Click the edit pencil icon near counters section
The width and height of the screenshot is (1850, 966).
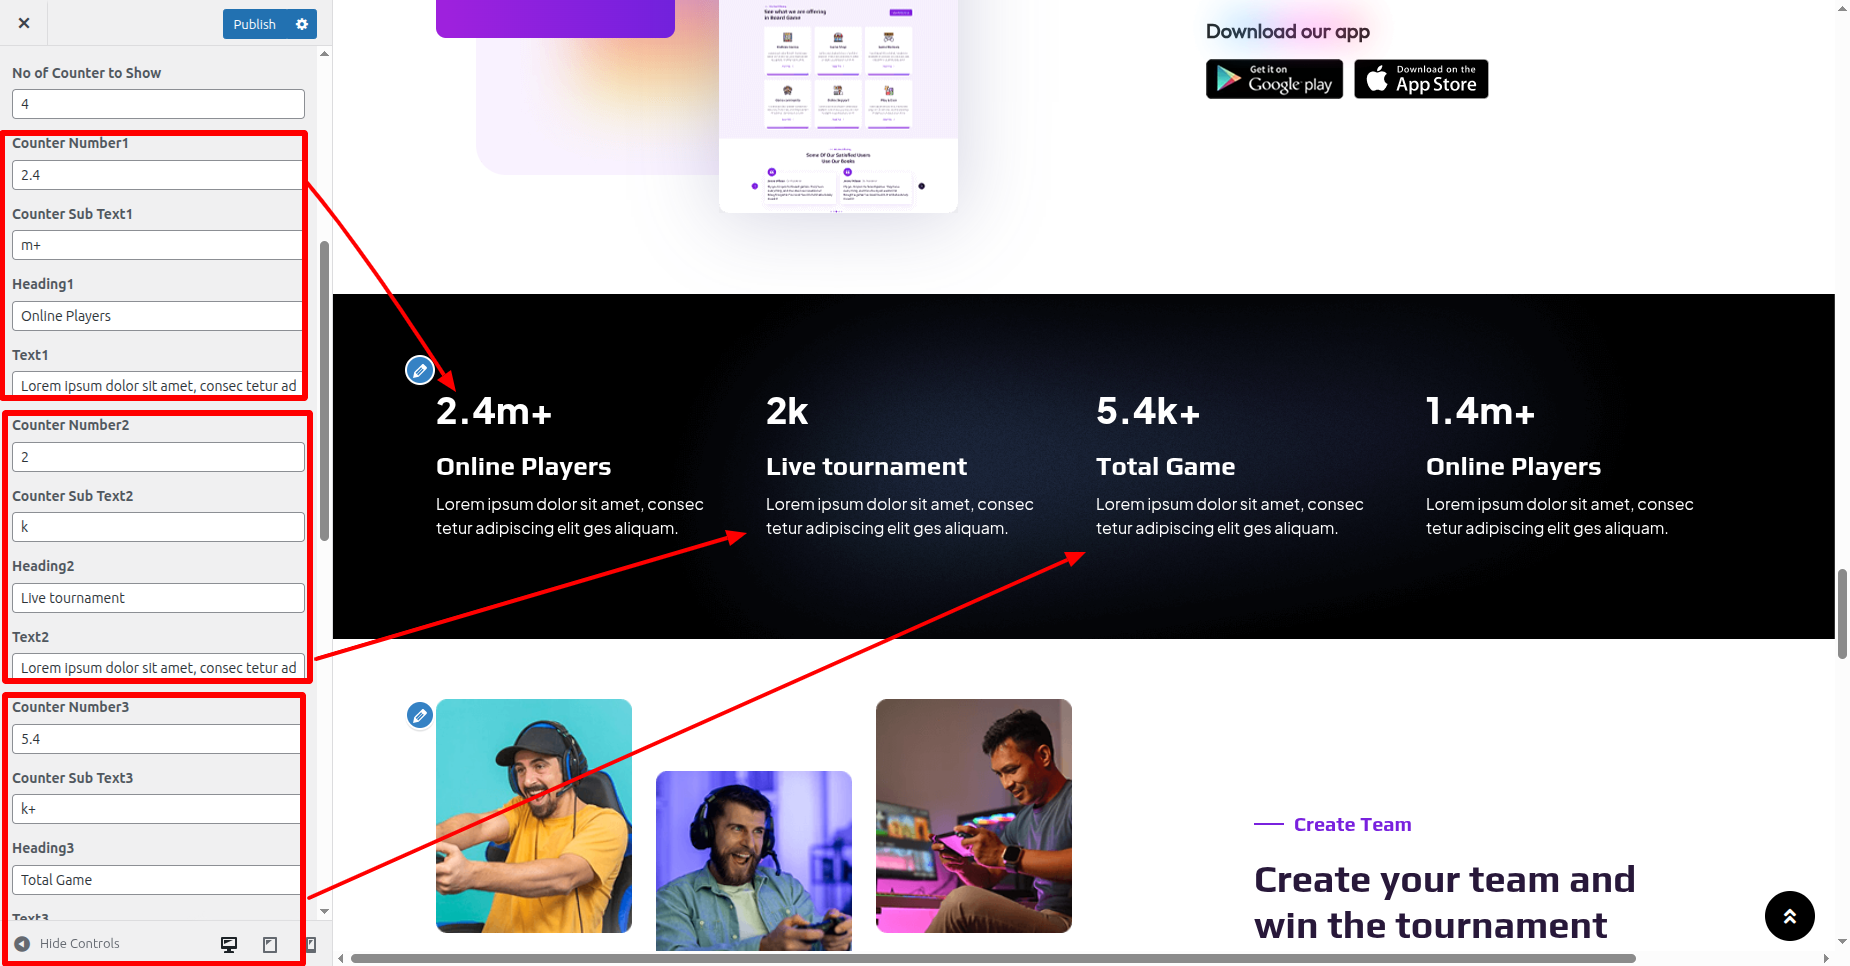[x=420, y=370]
